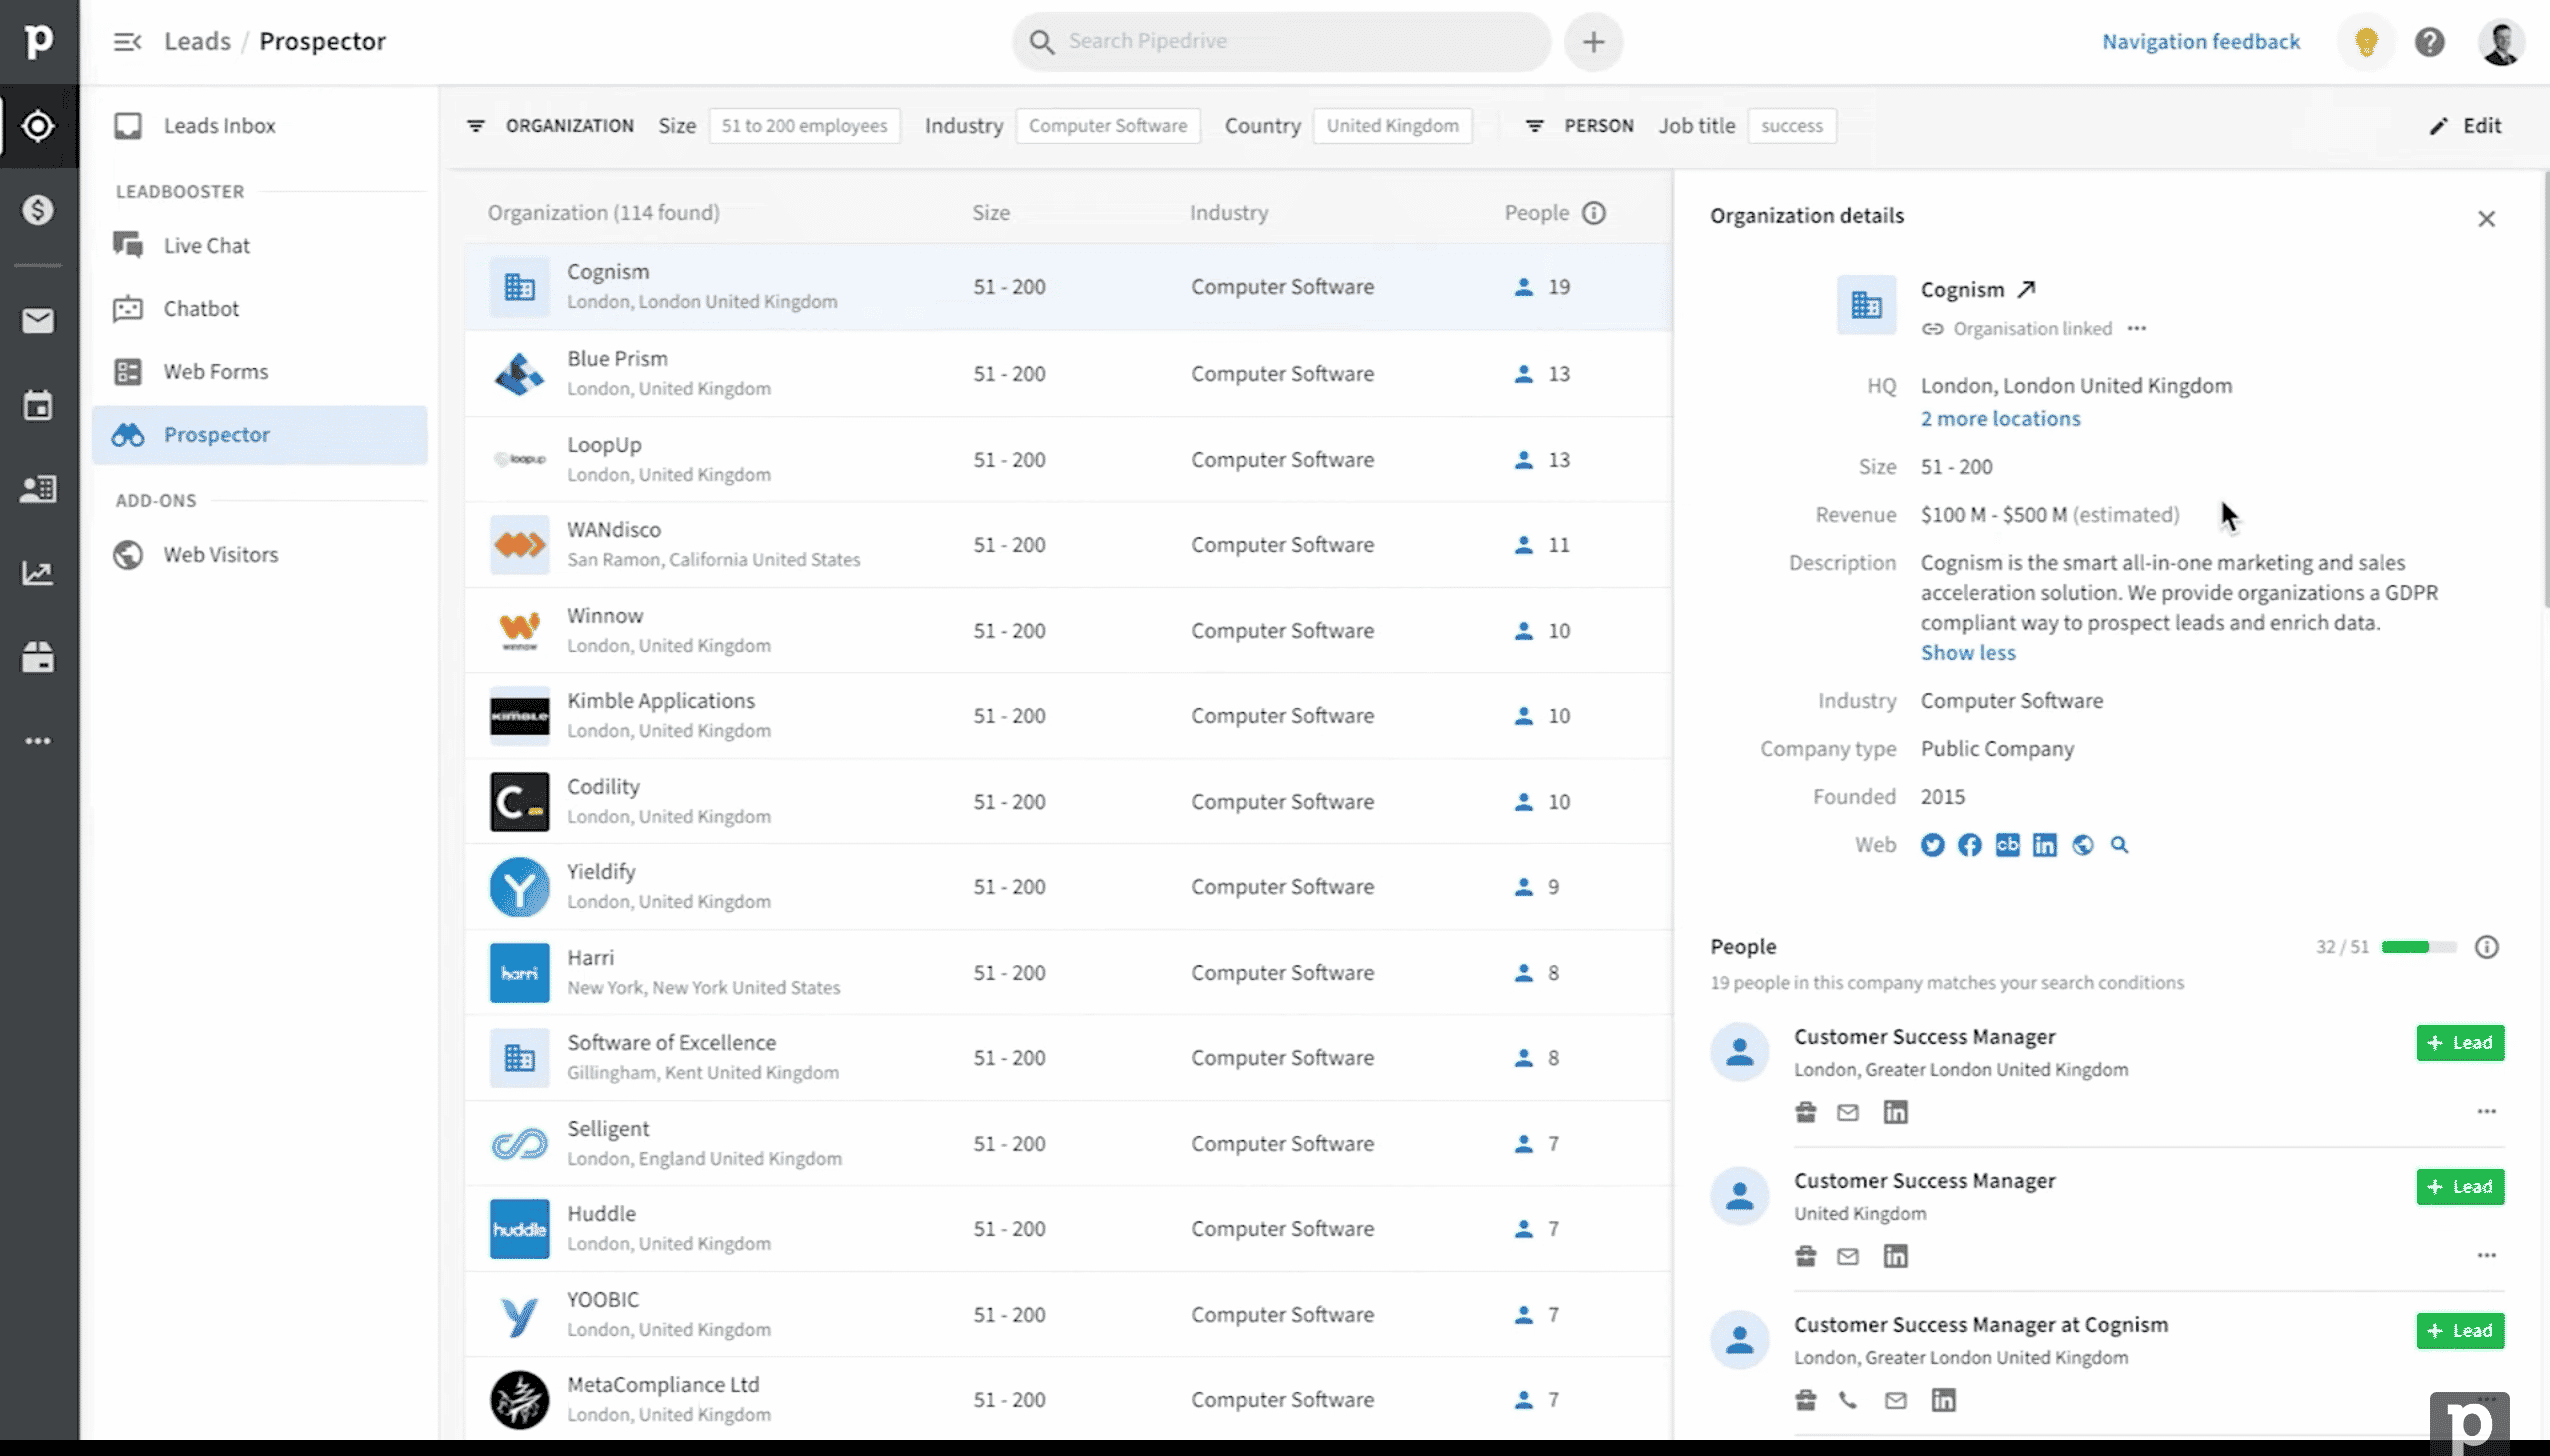Open the Cognism website globe icon

coord(2082,846)
